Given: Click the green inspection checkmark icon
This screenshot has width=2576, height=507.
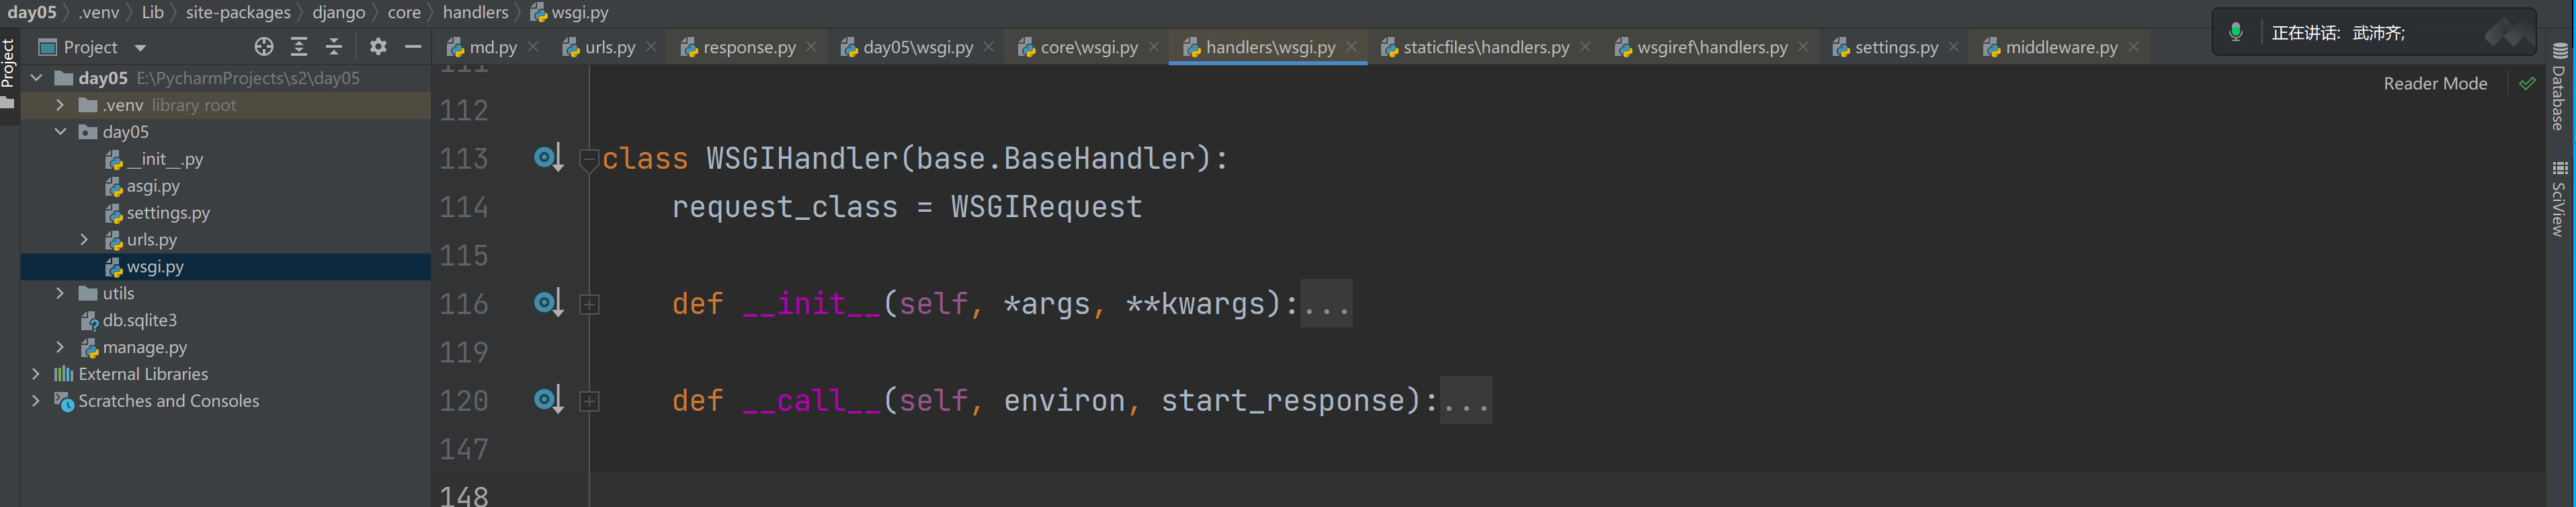Looking at the screenshot, I should [2527, 84].
